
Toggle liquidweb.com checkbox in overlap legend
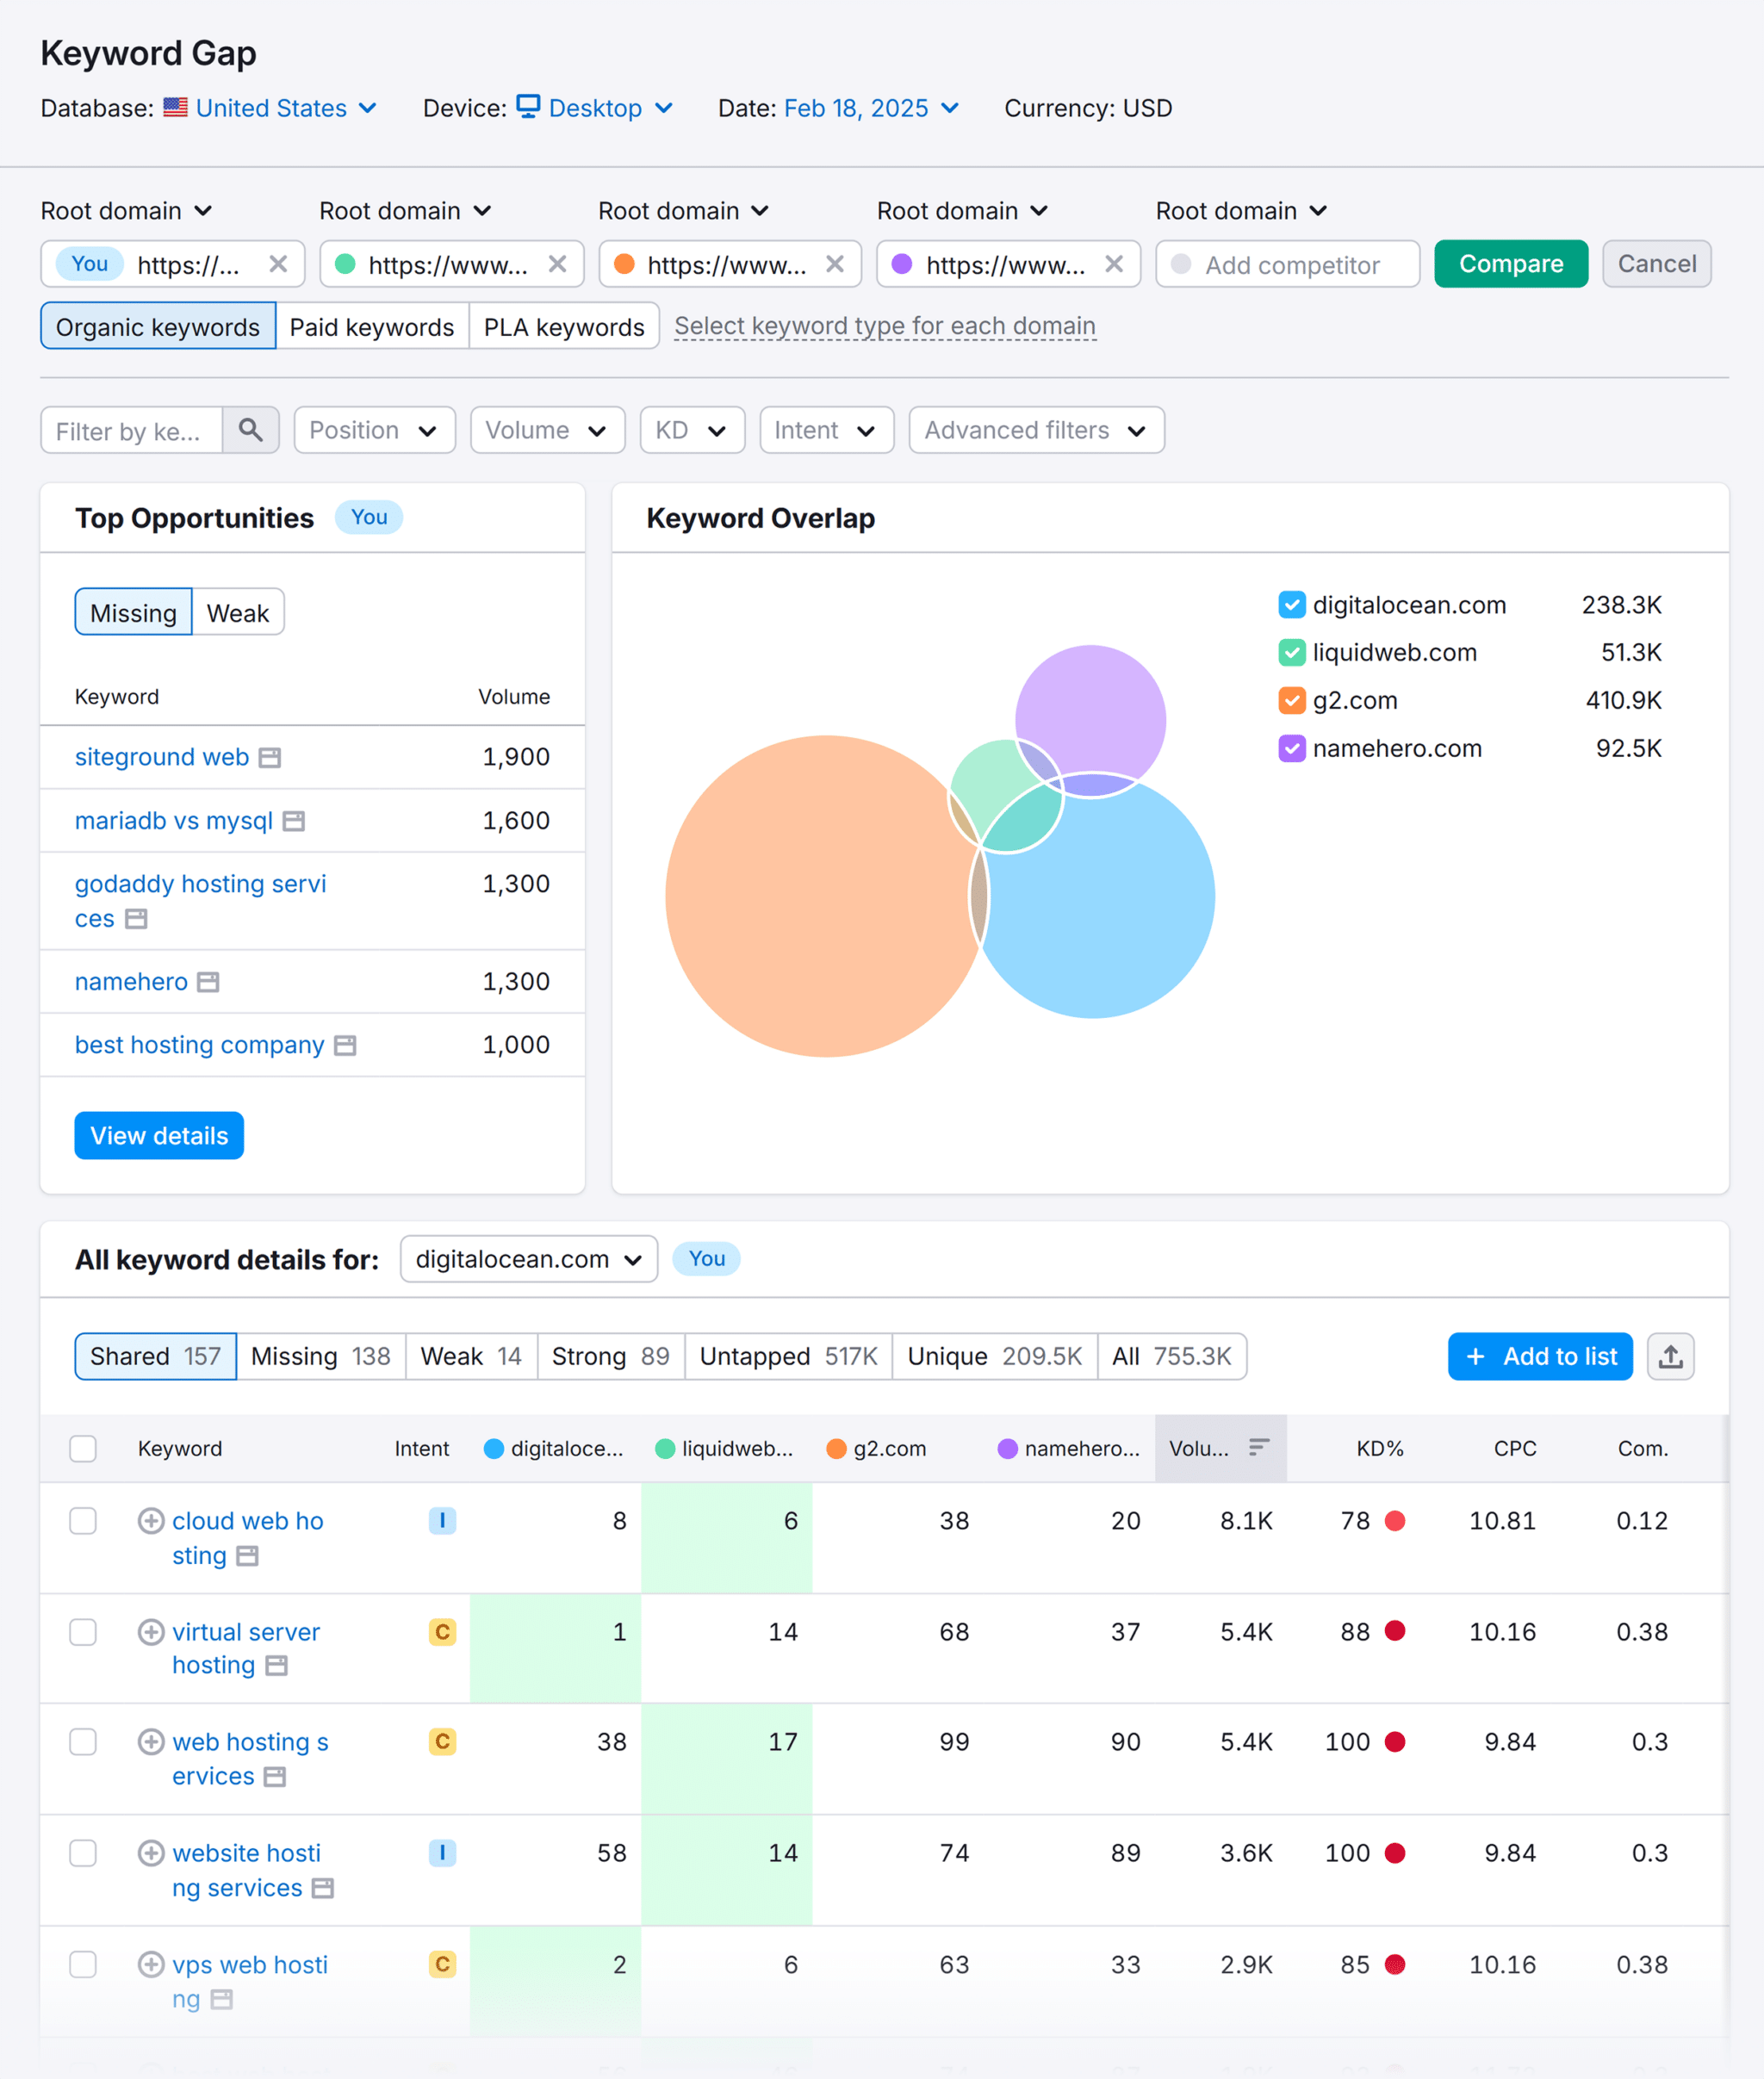1291,653
